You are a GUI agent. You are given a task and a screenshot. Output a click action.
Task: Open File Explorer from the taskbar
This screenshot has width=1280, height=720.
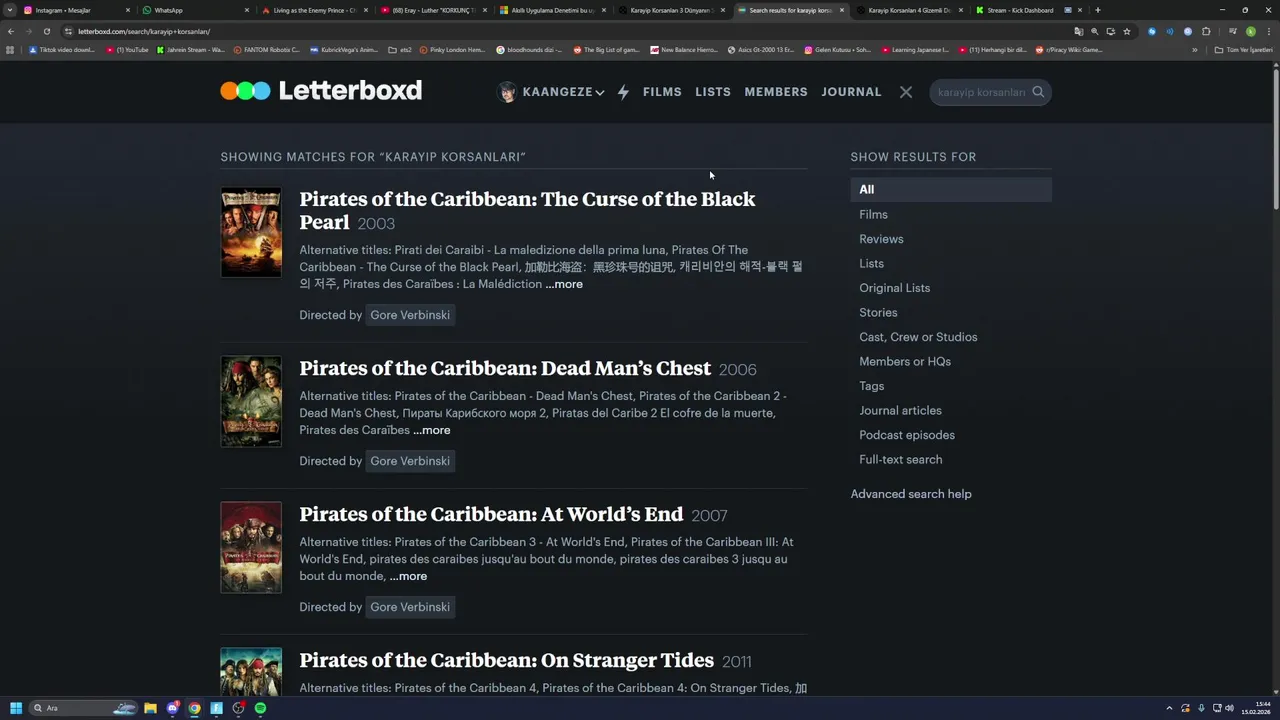point(150,708)
